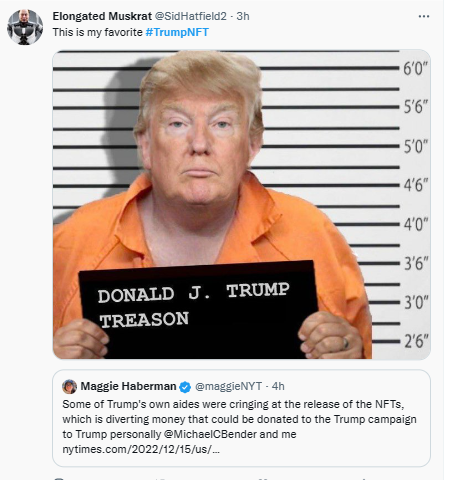Open the tweet's more options menu
Viewport: 452px width, 480px height.
coord(424,16)
